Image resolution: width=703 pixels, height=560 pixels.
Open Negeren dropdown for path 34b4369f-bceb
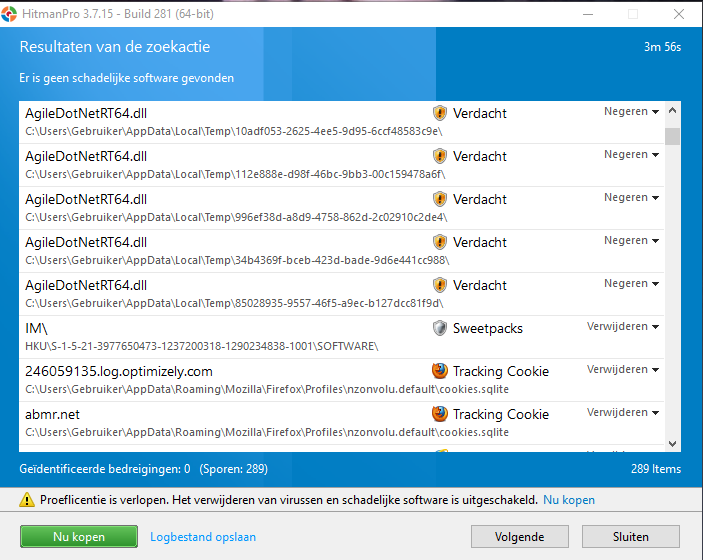click(631, 240)
